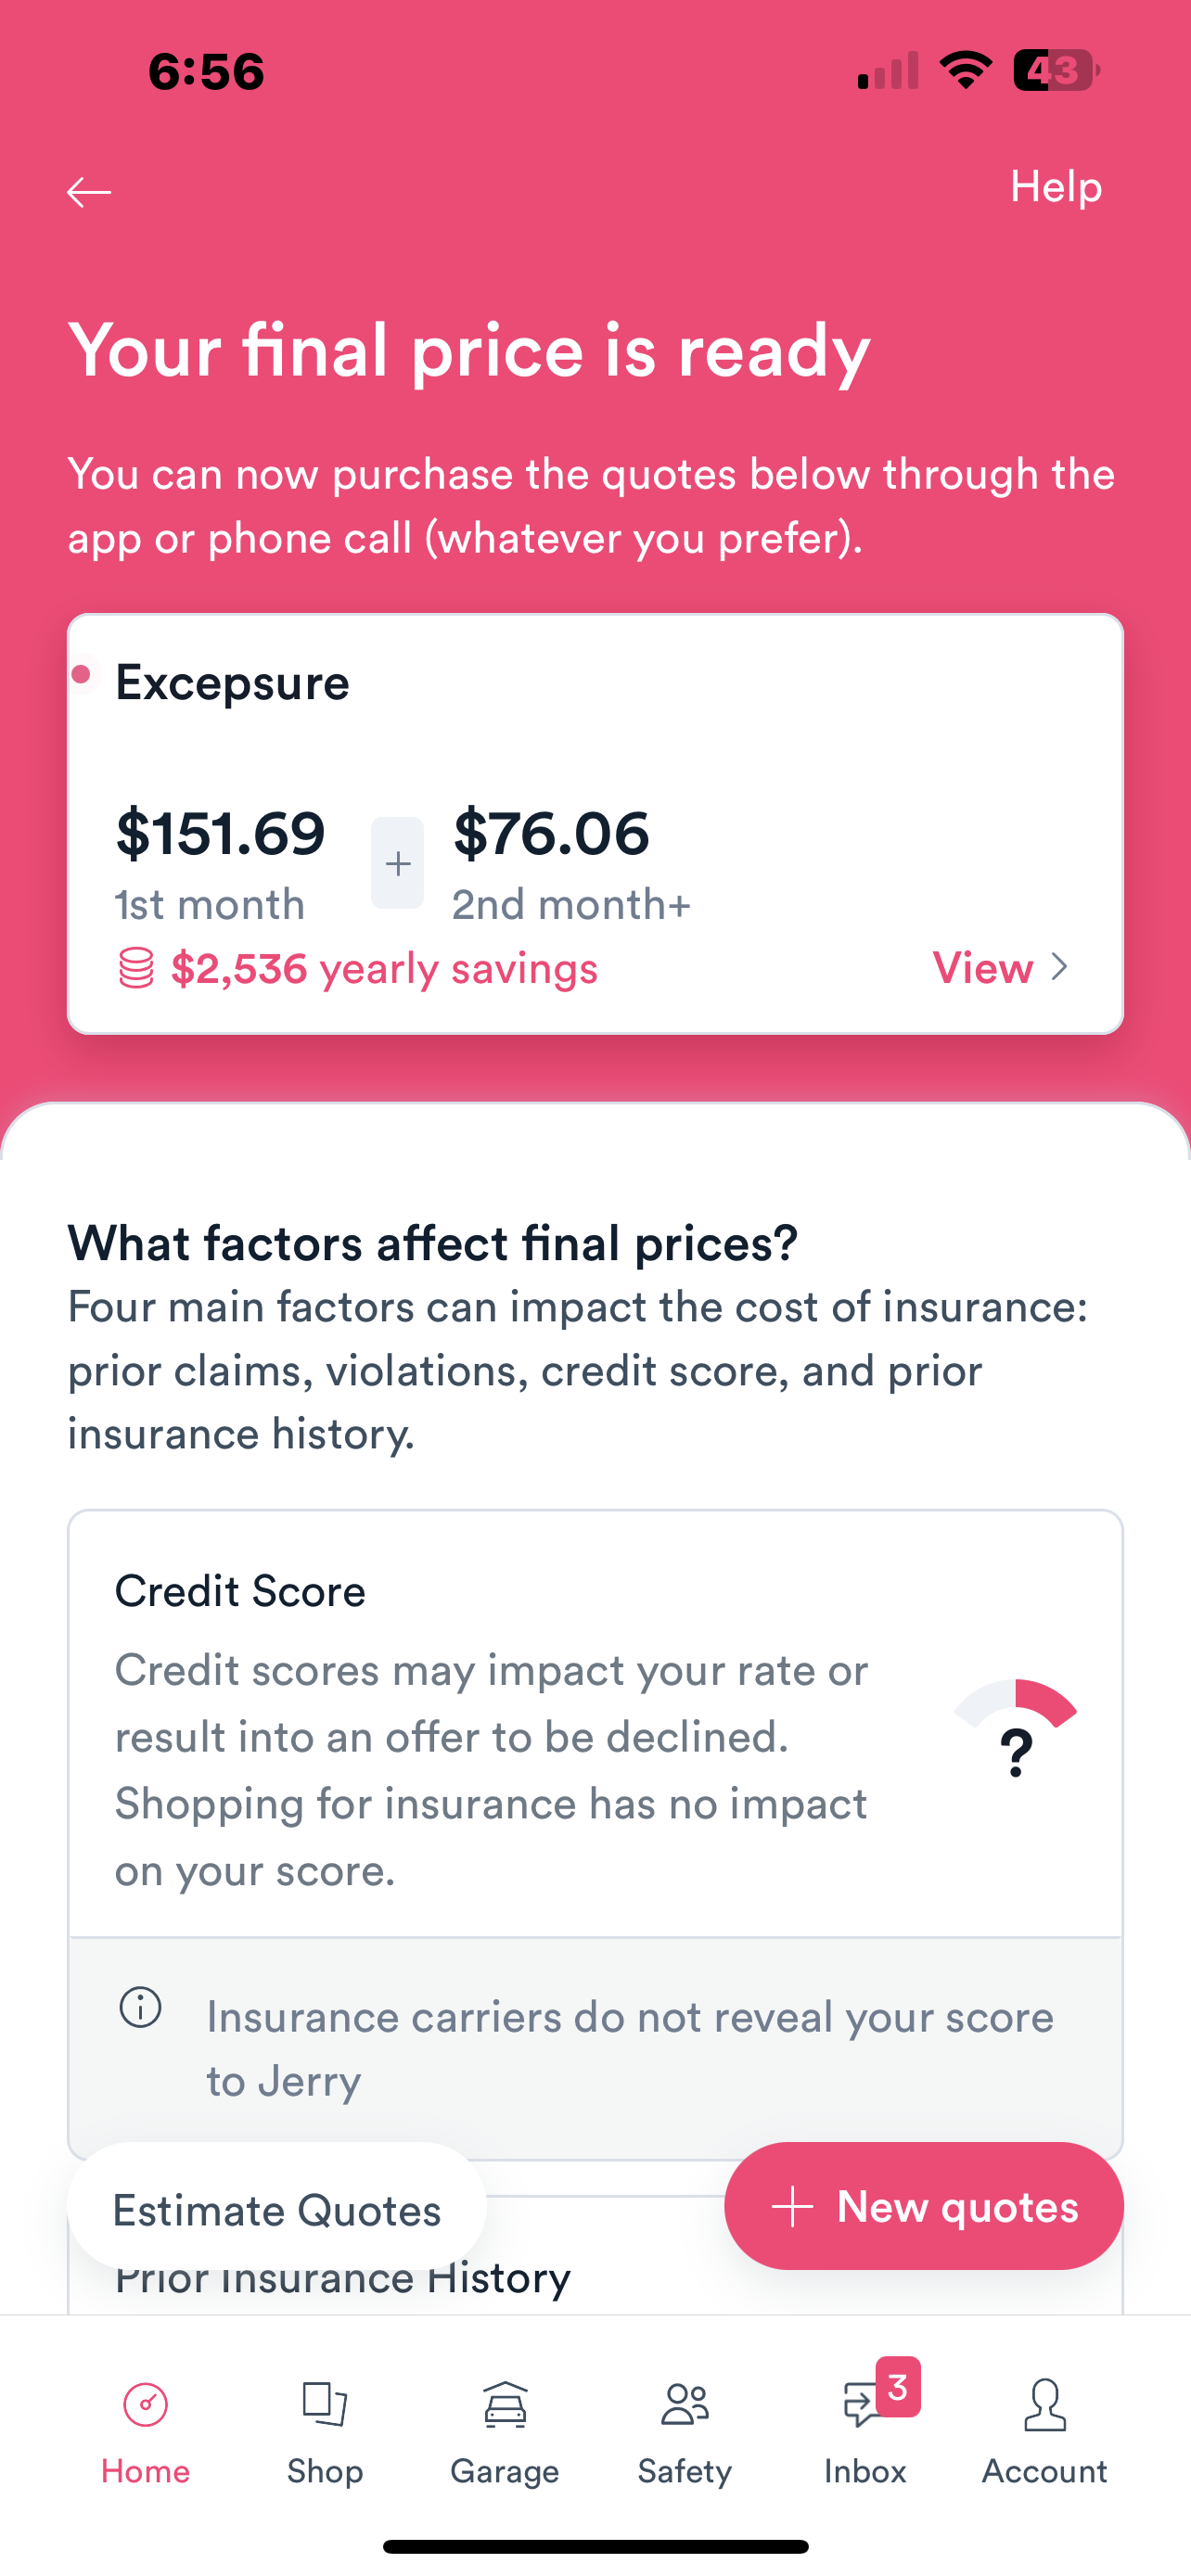Tap the $151.69 first month price

221,833
